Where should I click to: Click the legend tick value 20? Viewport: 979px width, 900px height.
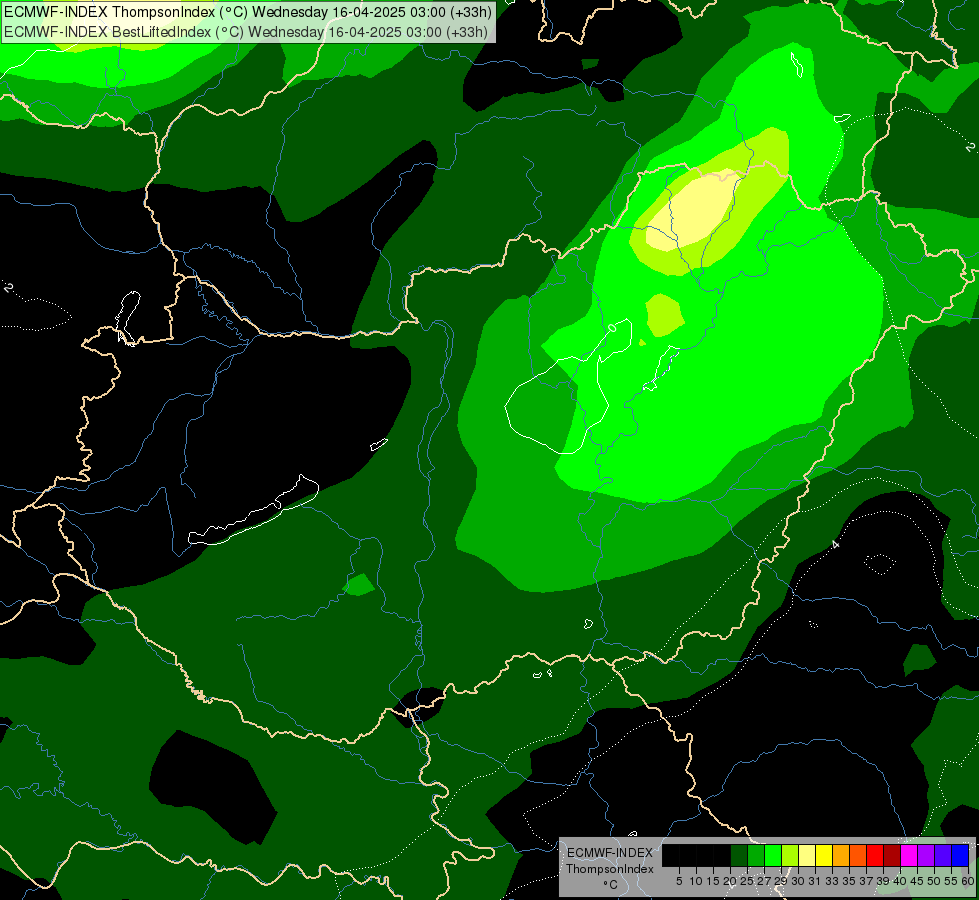[731, 881]
